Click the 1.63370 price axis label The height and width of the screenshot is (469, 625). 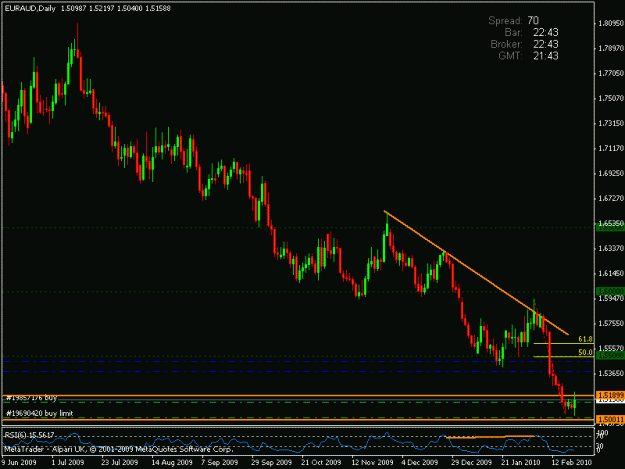[x=611, y=248]
